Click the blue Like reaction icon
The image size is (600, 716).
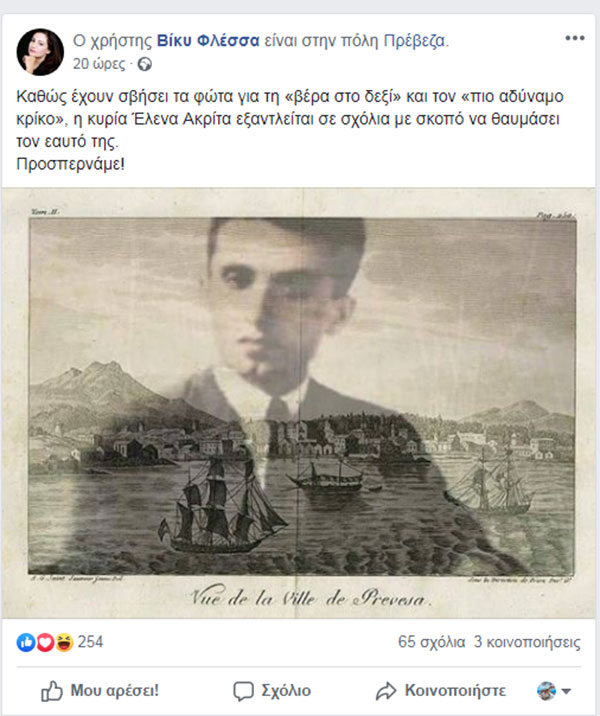(26, 642)
